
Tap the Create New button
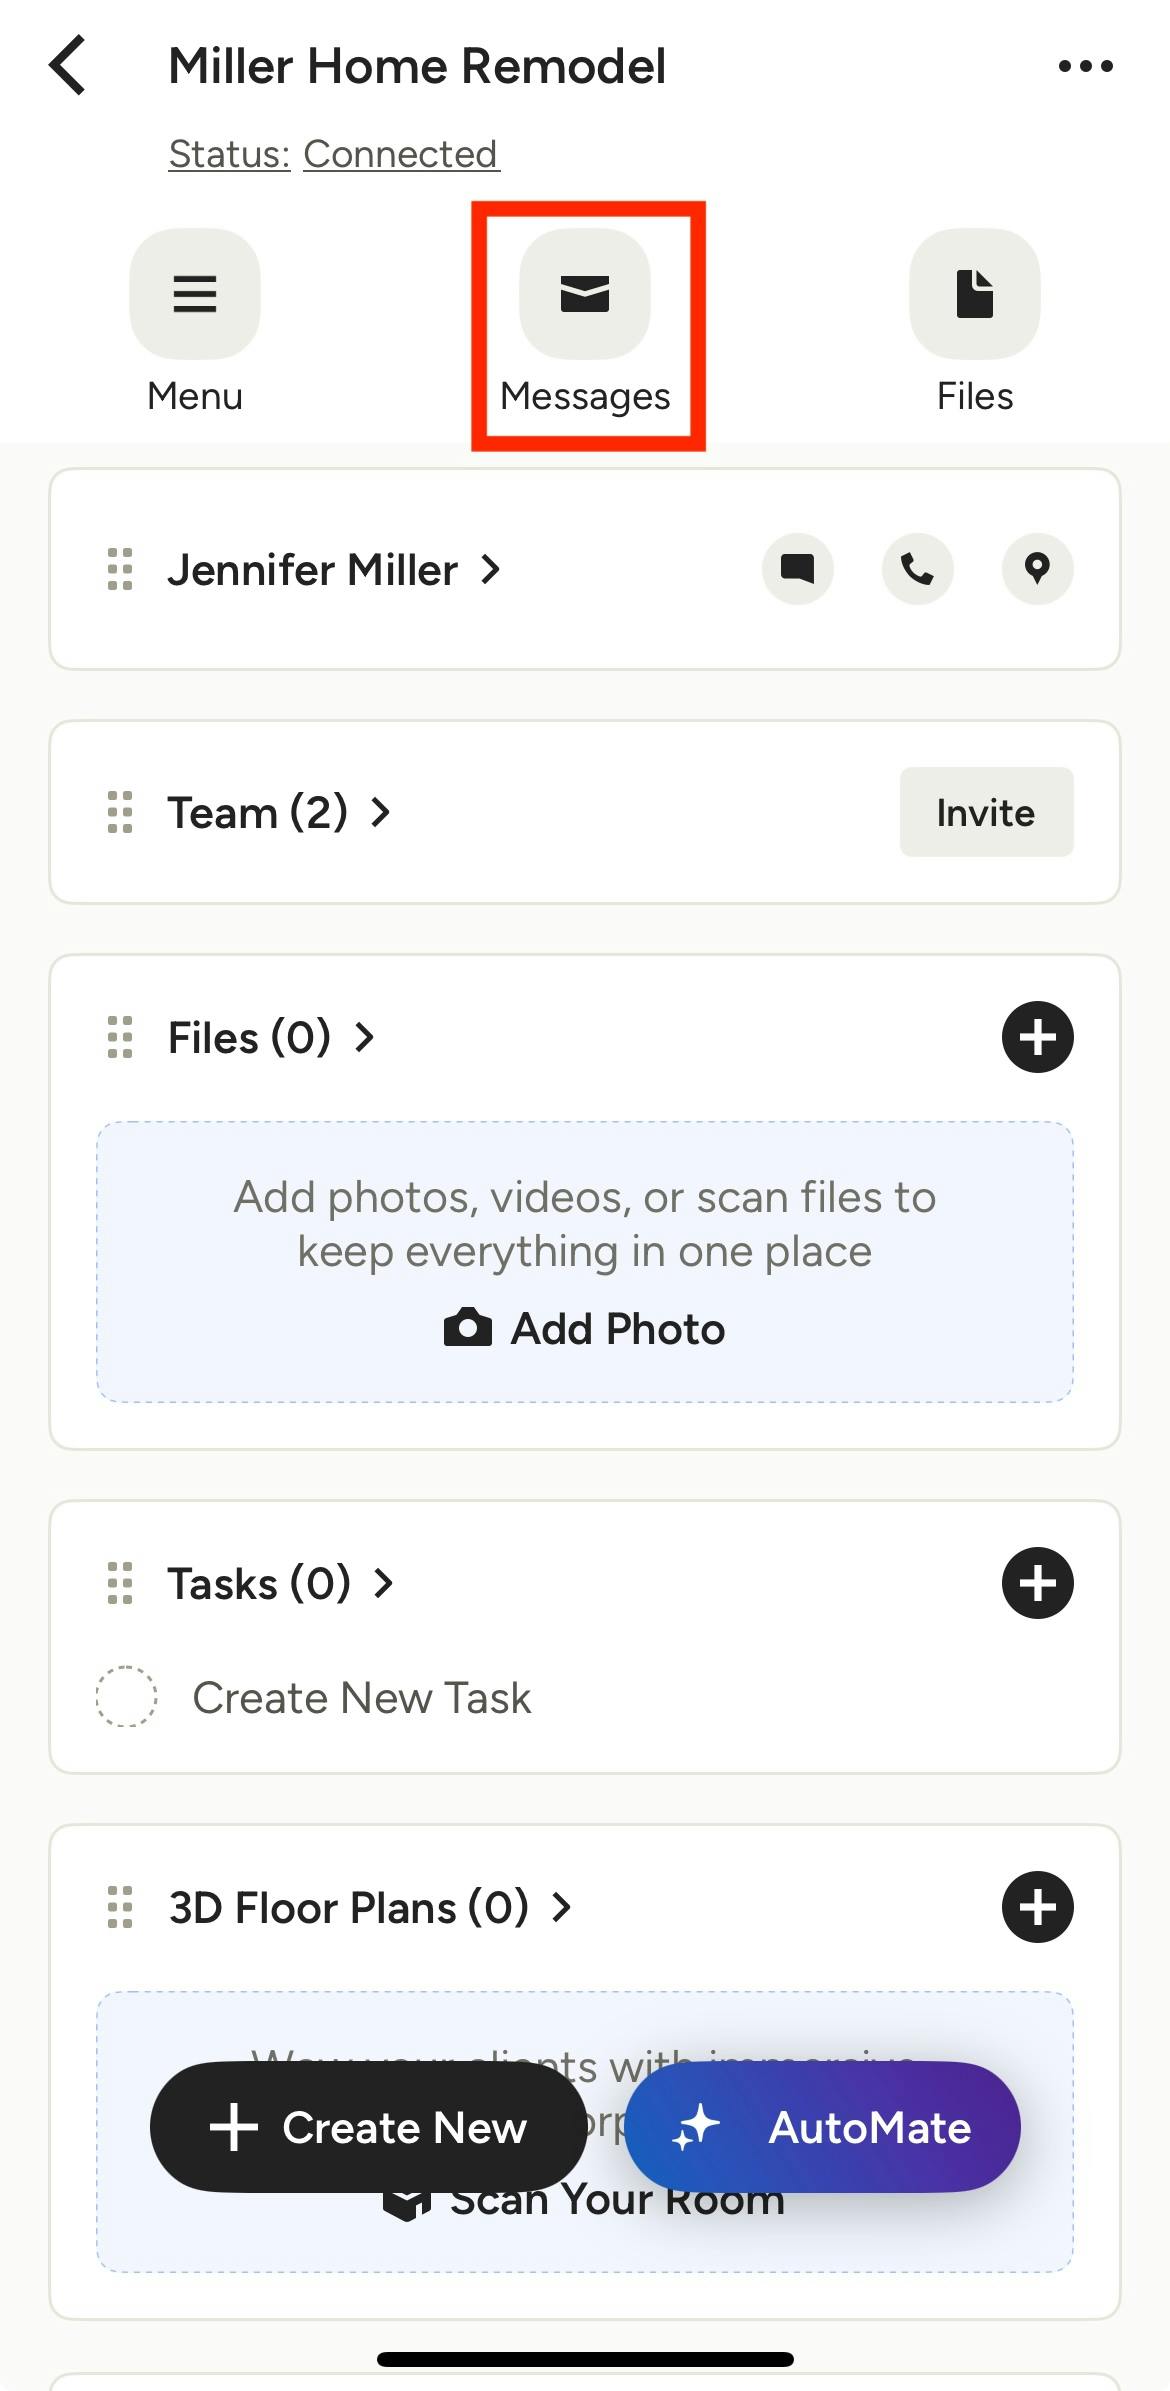click(x=368, y=2127)
